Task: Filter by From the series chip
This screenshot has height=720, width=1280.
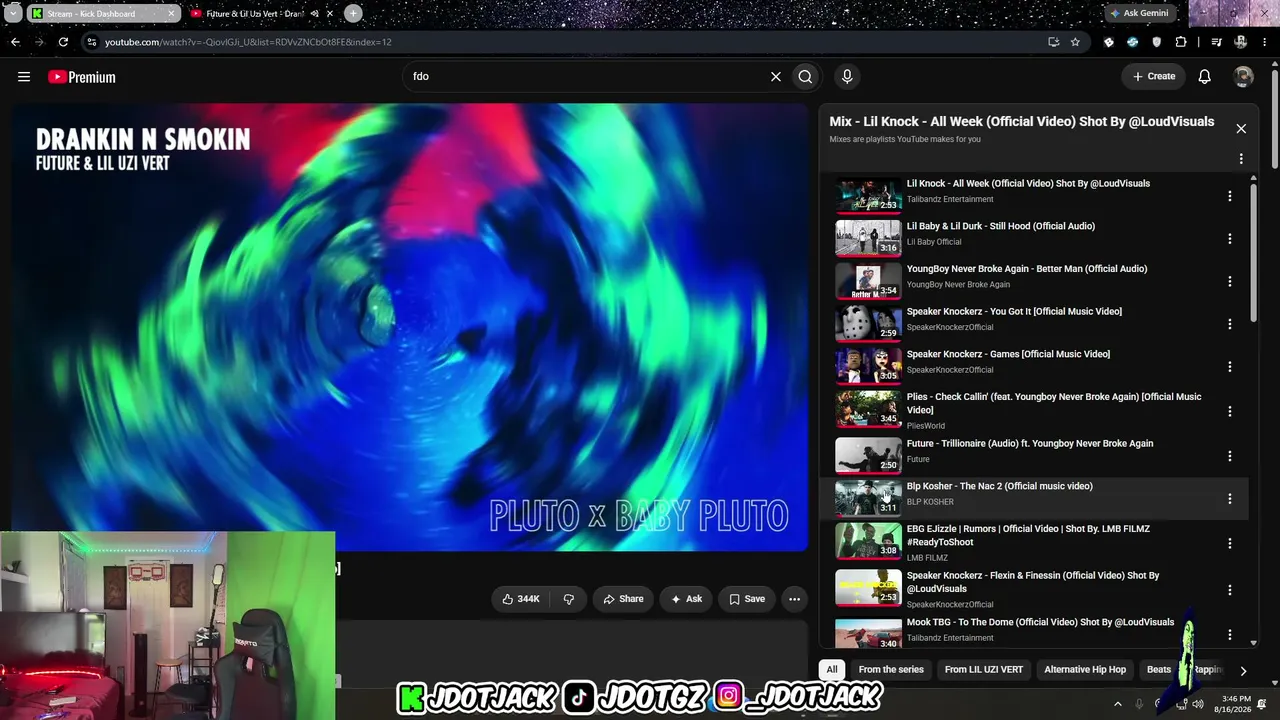Action: 891,670
